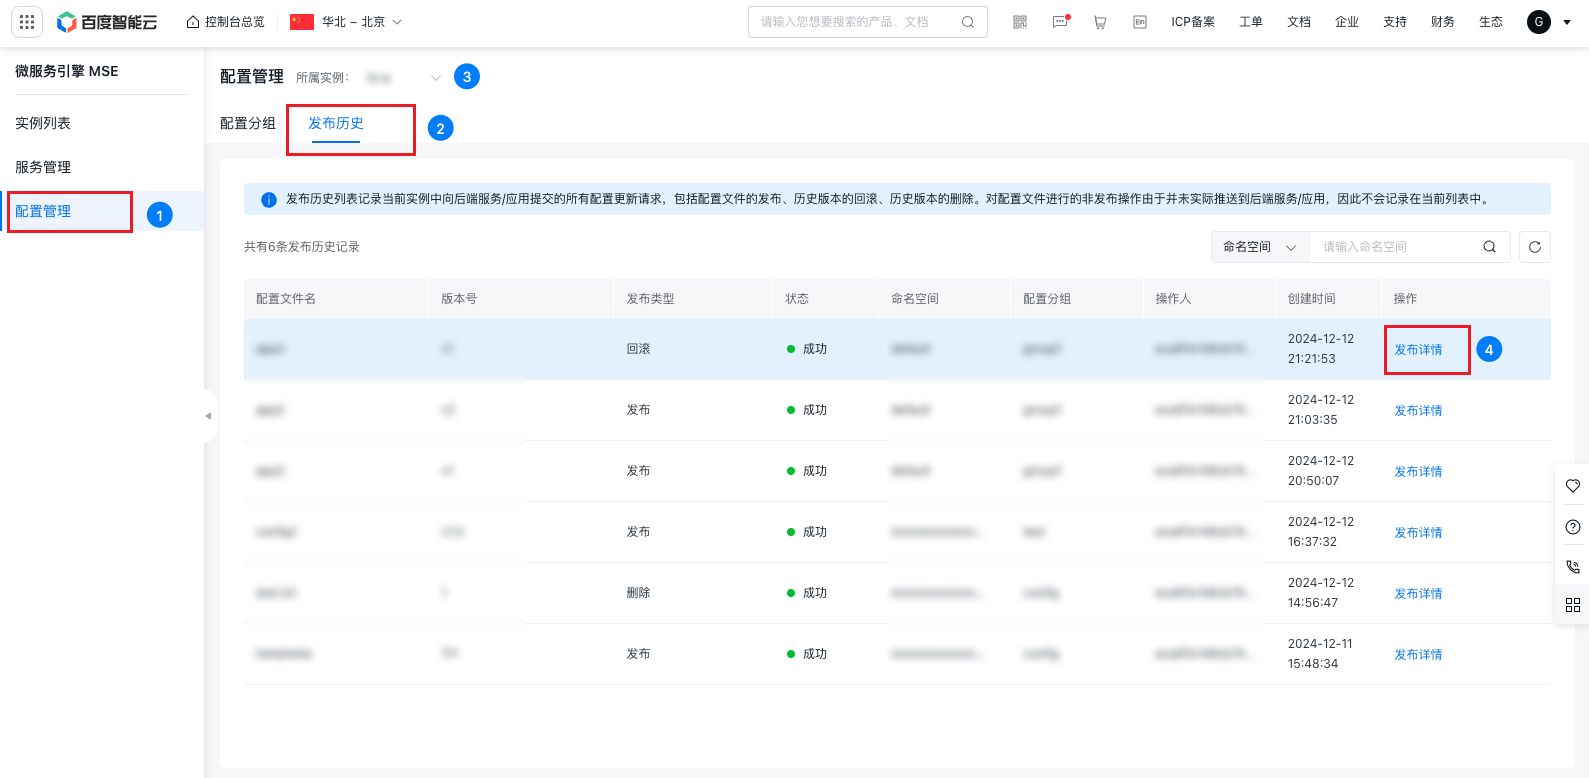This screenshot has width=1589, height=778.
Task: Open the feedback heart icon on right rail
Action: tap(1573, 486)
